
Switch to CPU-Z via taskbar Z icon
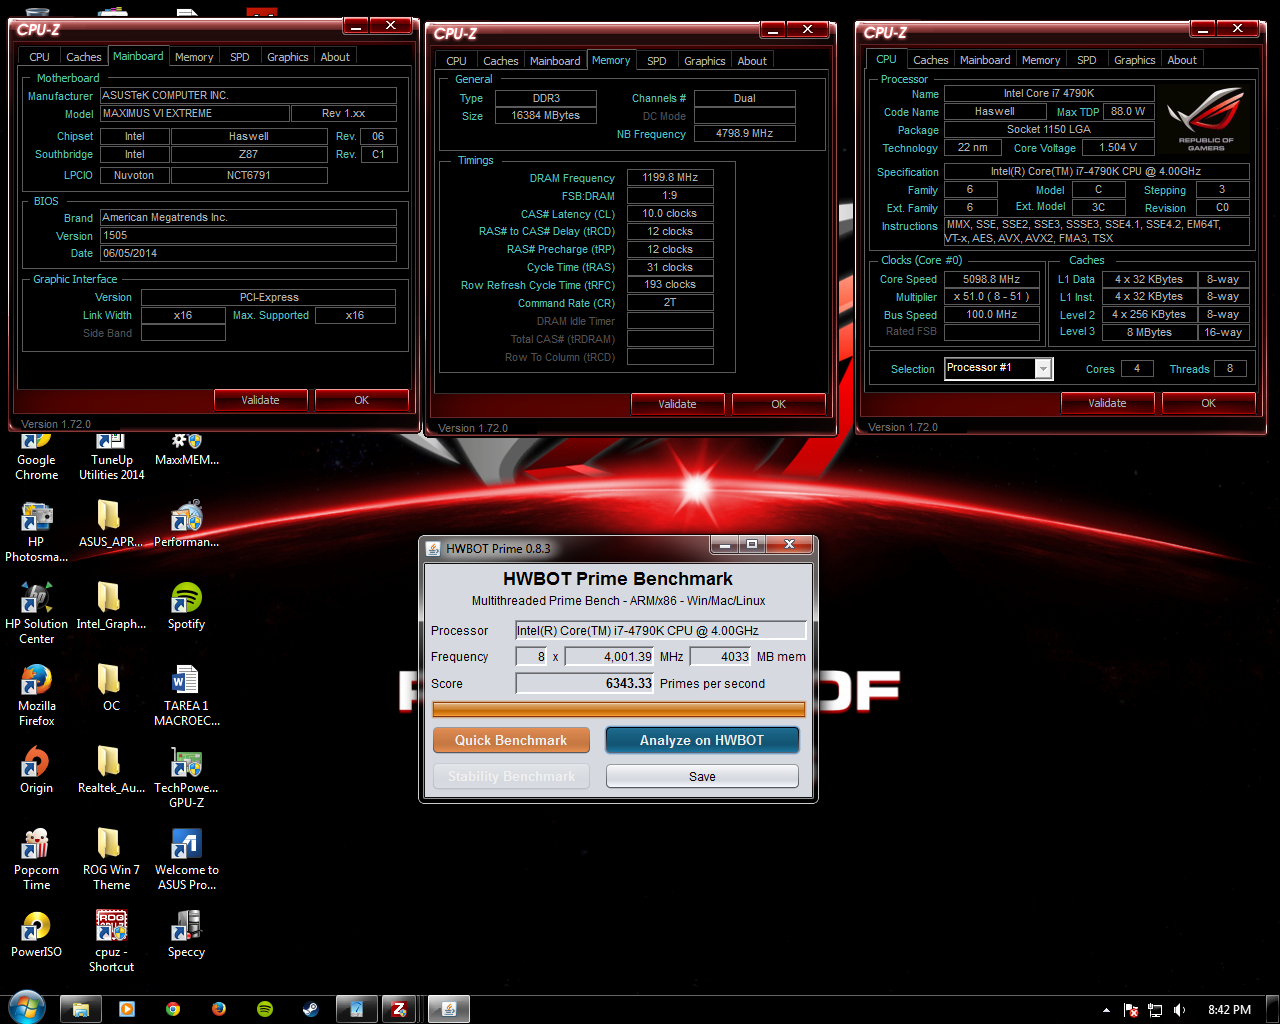tap(399, 1009)
